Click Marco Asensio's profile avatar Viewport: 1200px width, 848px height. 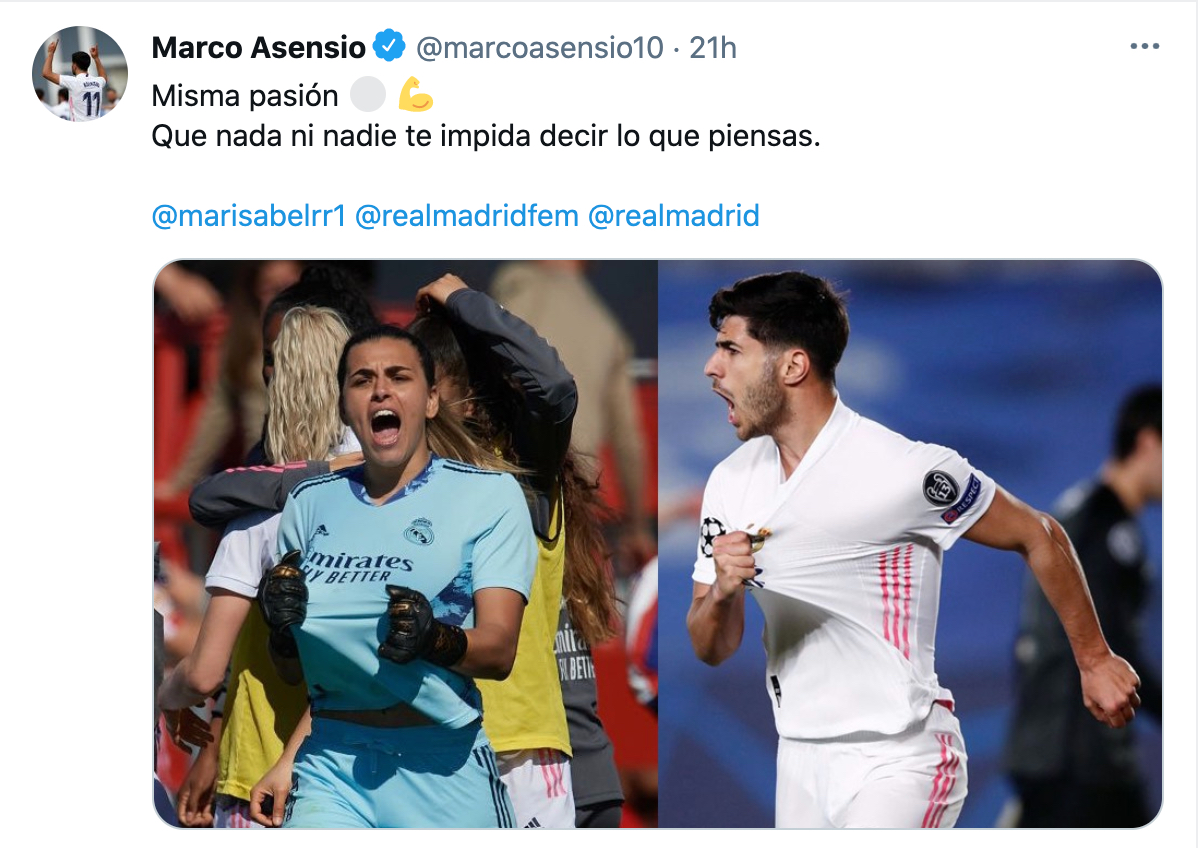pos(80,74)
